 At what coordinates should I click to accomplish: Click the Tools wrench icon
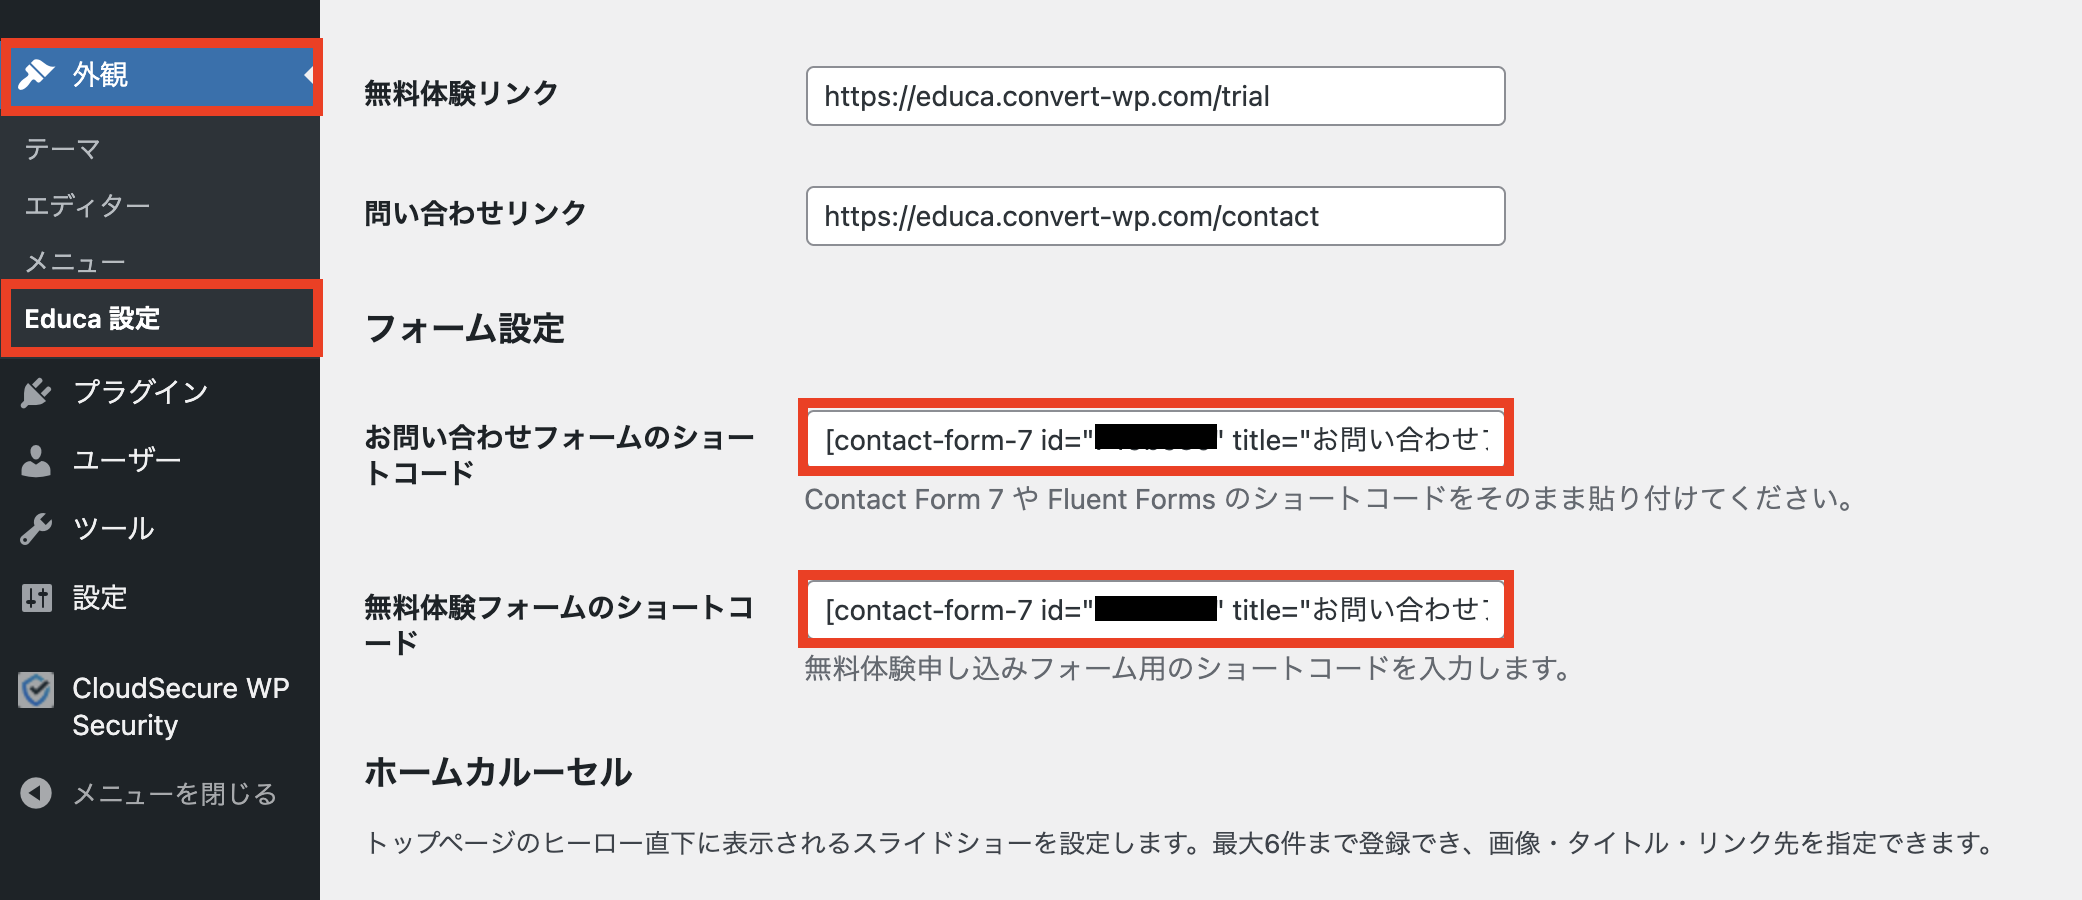tap(36, 528)
